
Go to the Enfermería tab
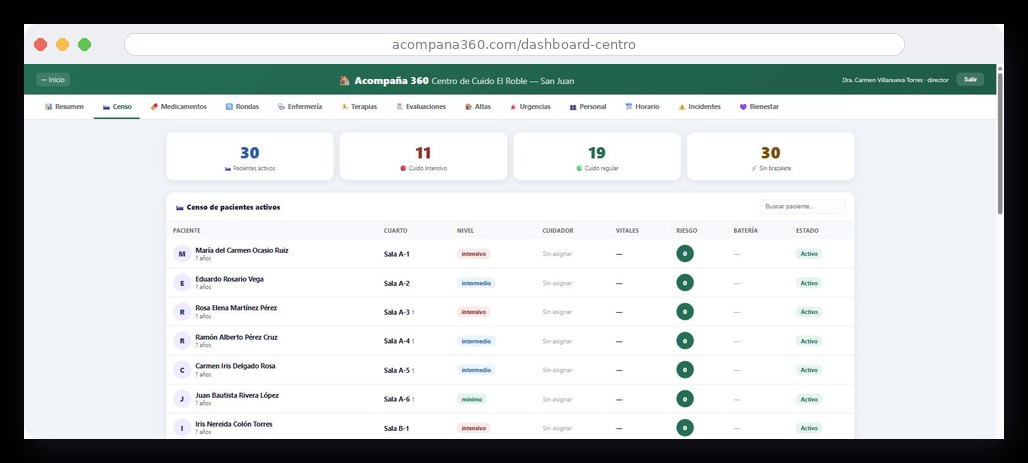(x=300, y=107)
